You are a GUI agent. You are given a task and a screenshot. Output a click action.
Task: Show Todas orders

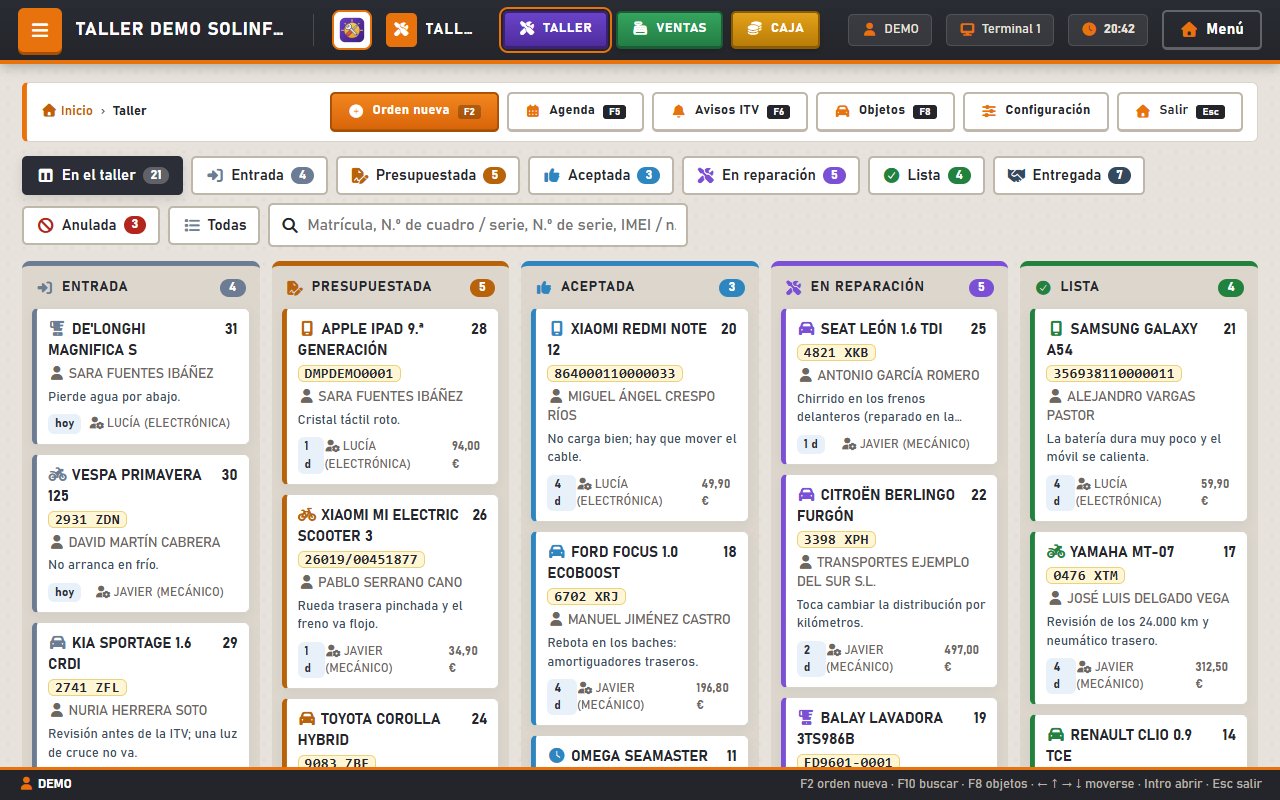pos(214,225)
